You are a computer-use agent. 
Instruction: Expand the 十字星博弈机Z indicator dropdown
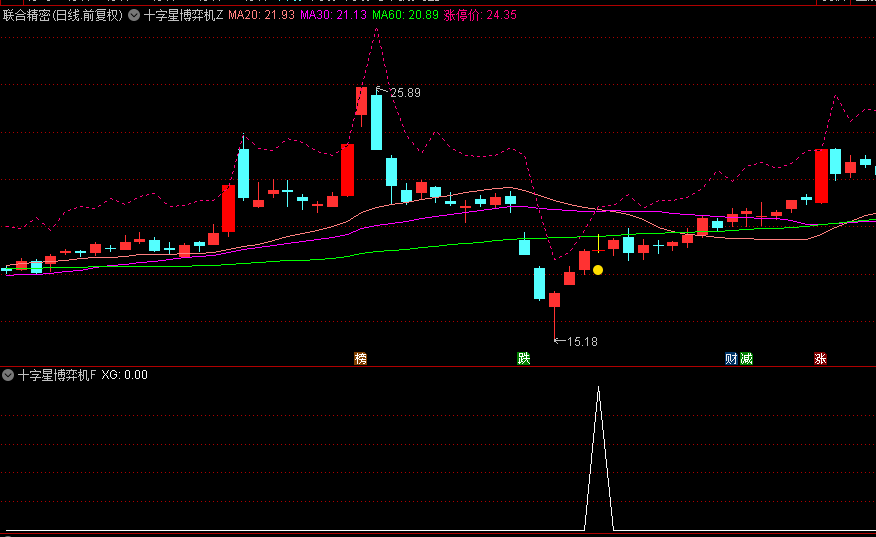133,16
